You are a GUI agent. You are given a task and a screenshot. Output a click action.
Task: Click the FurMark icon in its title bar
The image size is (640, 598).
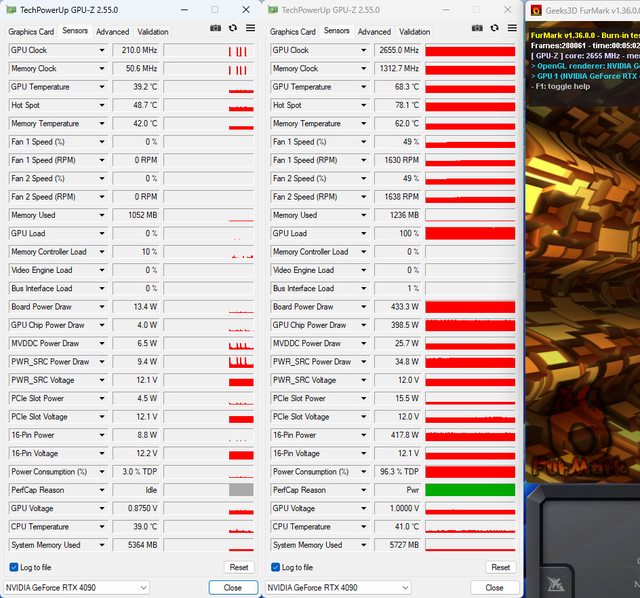(x=537, y=10)
